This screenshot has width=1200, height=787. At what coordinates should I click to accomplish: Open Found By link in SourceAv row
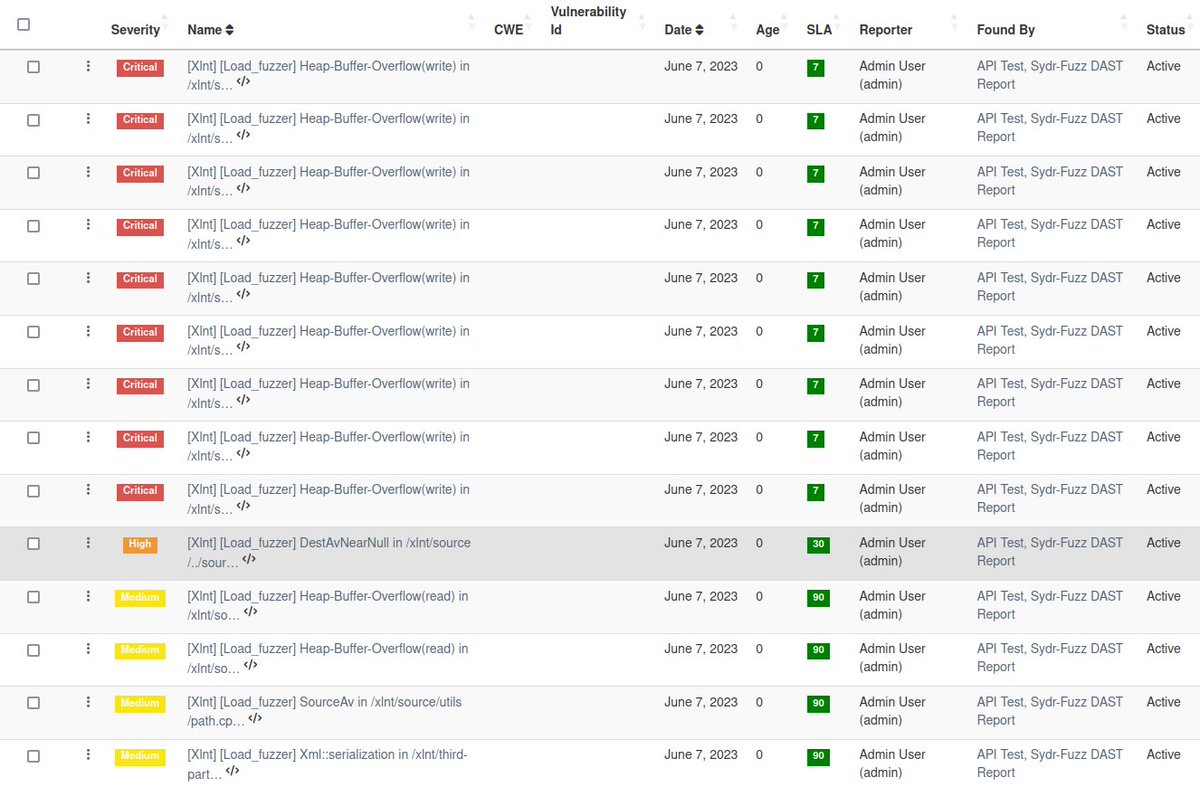coord(1050,711)
